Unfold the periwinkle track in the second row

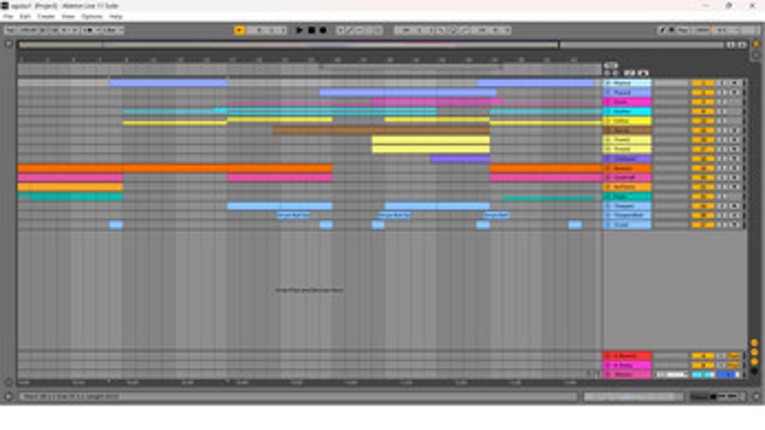coord(608,92)
